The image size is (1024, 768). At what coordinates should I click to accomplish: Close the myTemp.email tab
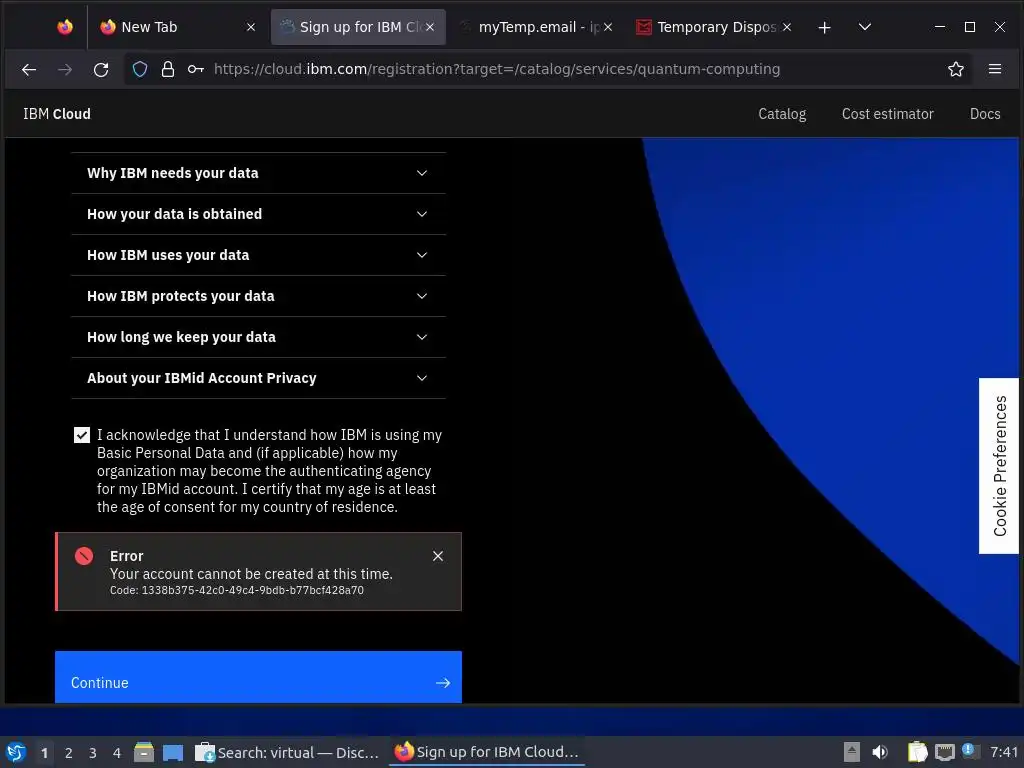608,27
